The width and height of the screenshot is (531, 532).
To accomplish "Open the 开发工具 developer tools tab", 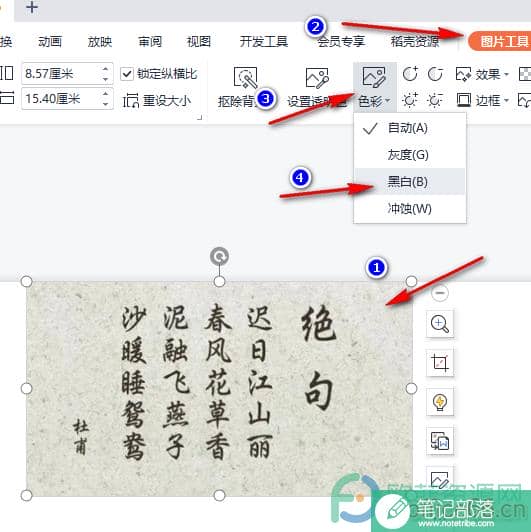I will coord(264,41).
